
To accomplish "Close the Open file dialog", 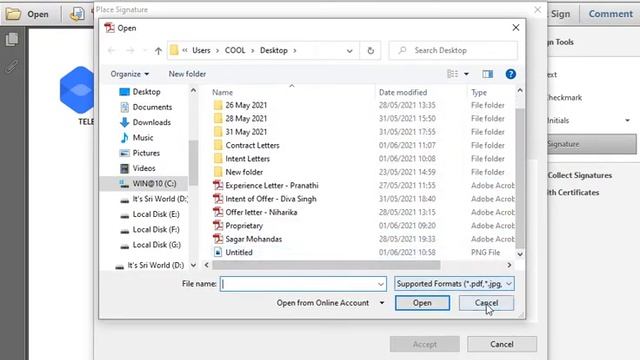I will point(516,28).
